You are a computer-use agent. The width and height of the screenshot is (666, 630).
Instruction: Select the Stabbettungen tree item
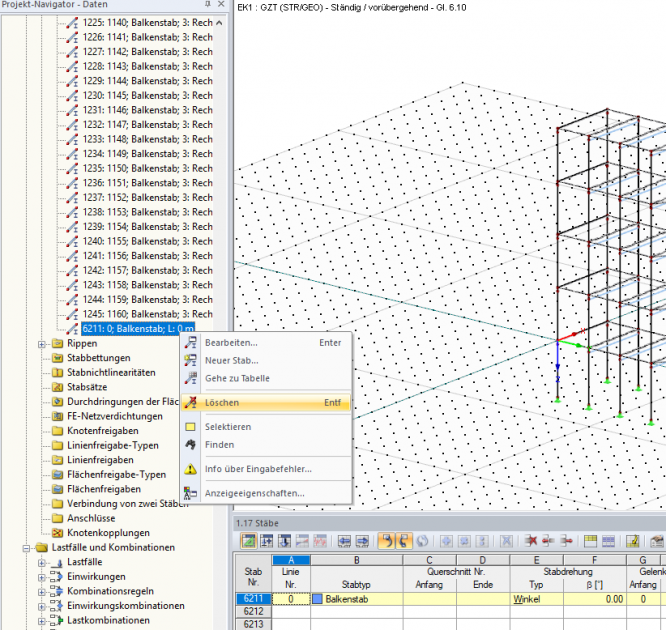[x=99, y=358]
